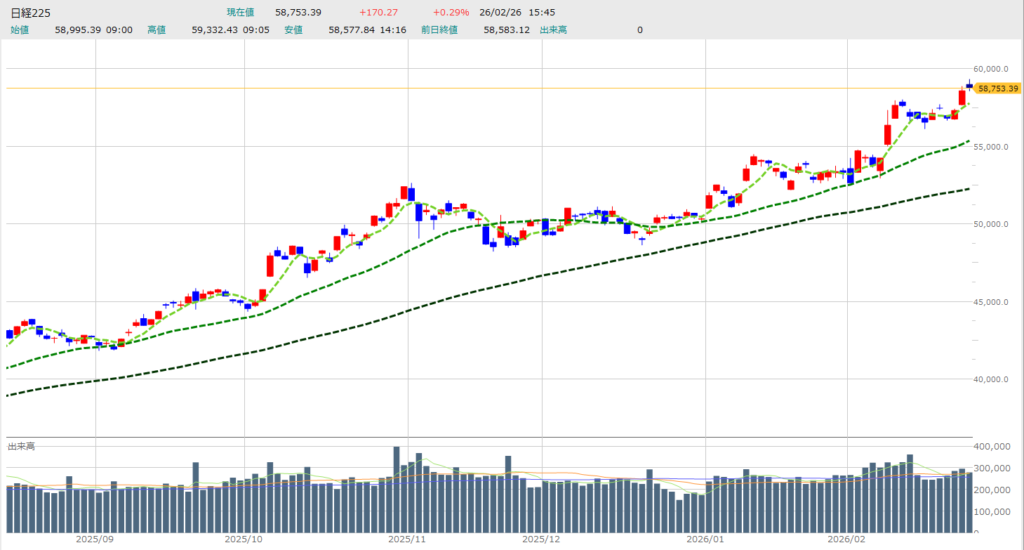The image size is (1024, 550).
Task: Click the 2025/12 date axis label
Action: [x=541, y=539]
